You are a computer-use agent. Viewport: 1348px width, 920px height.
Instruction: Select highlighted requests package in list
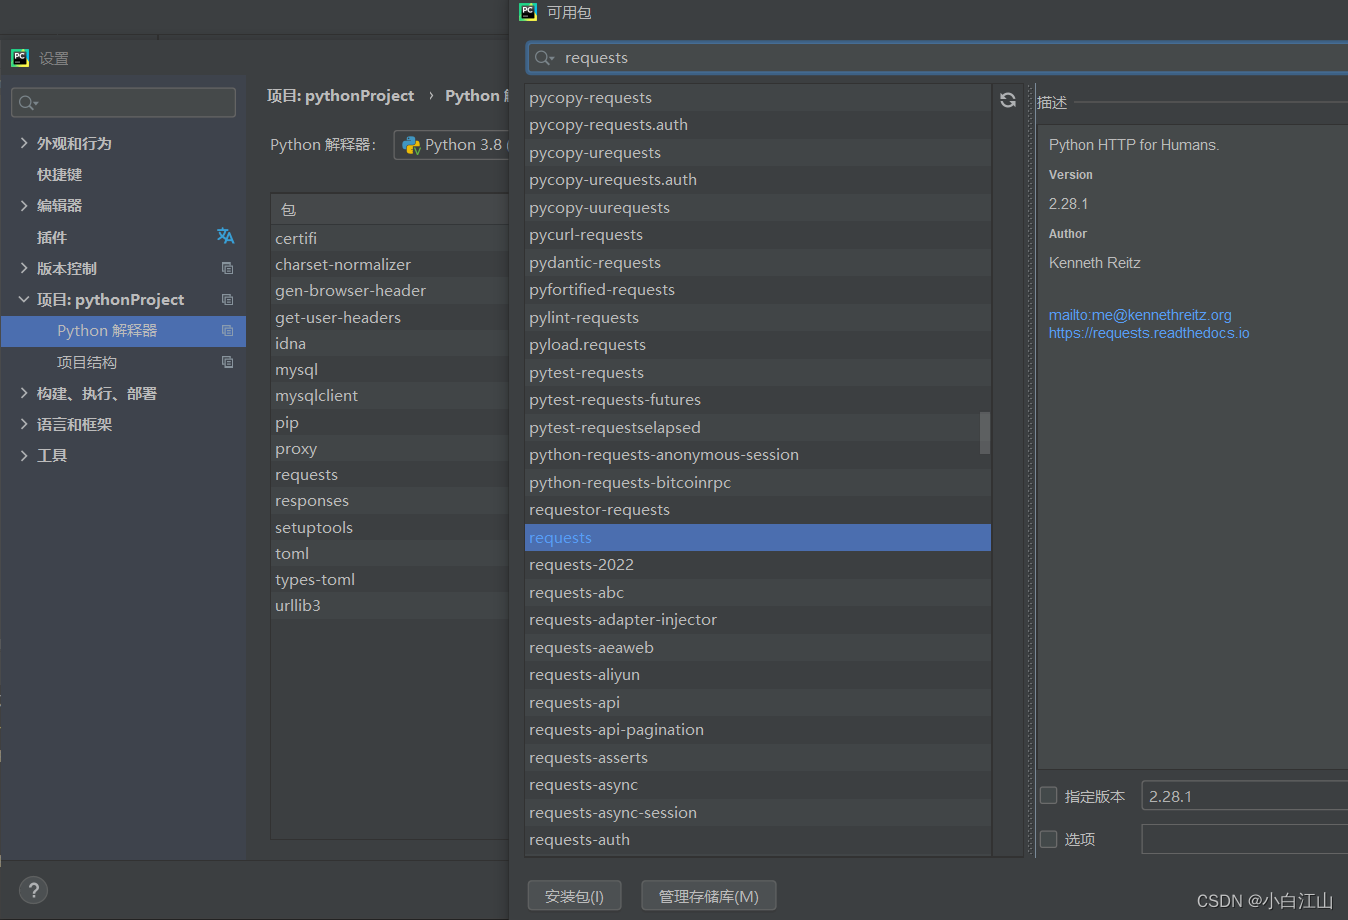pyautogui.click(x=758, y=538)
